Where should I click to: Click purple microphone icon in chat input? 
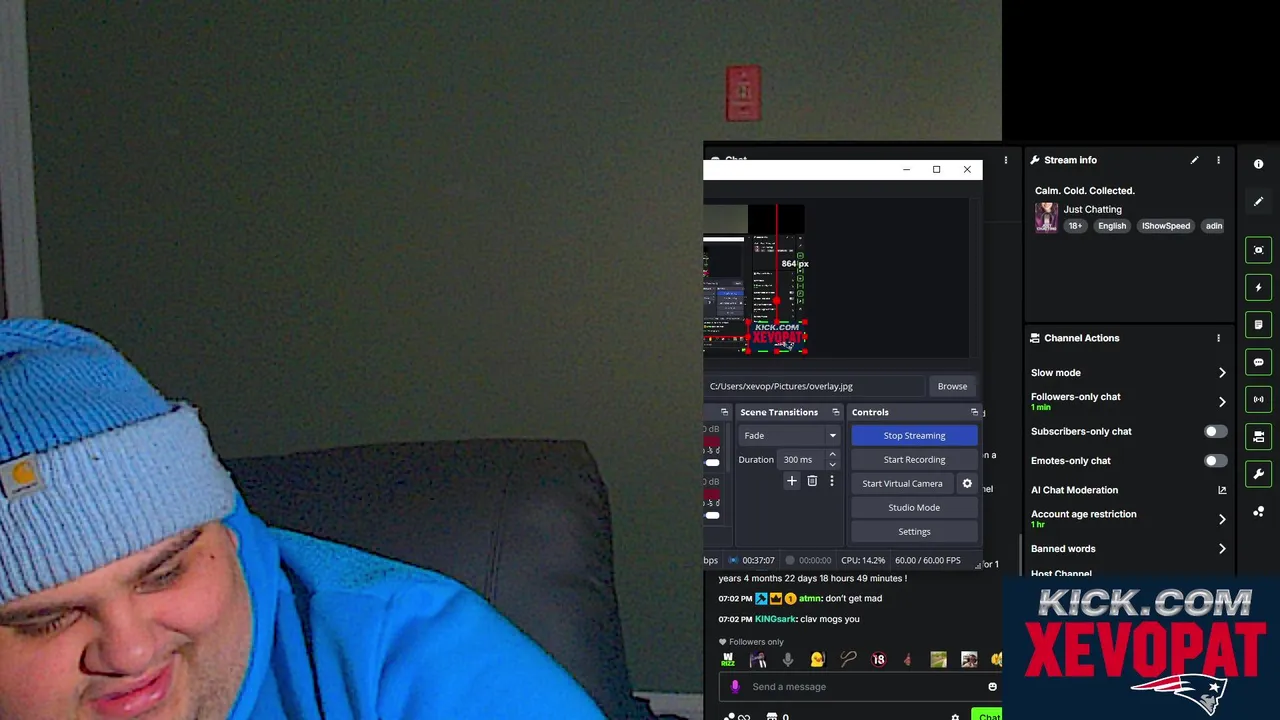click(x=735, y=687)
